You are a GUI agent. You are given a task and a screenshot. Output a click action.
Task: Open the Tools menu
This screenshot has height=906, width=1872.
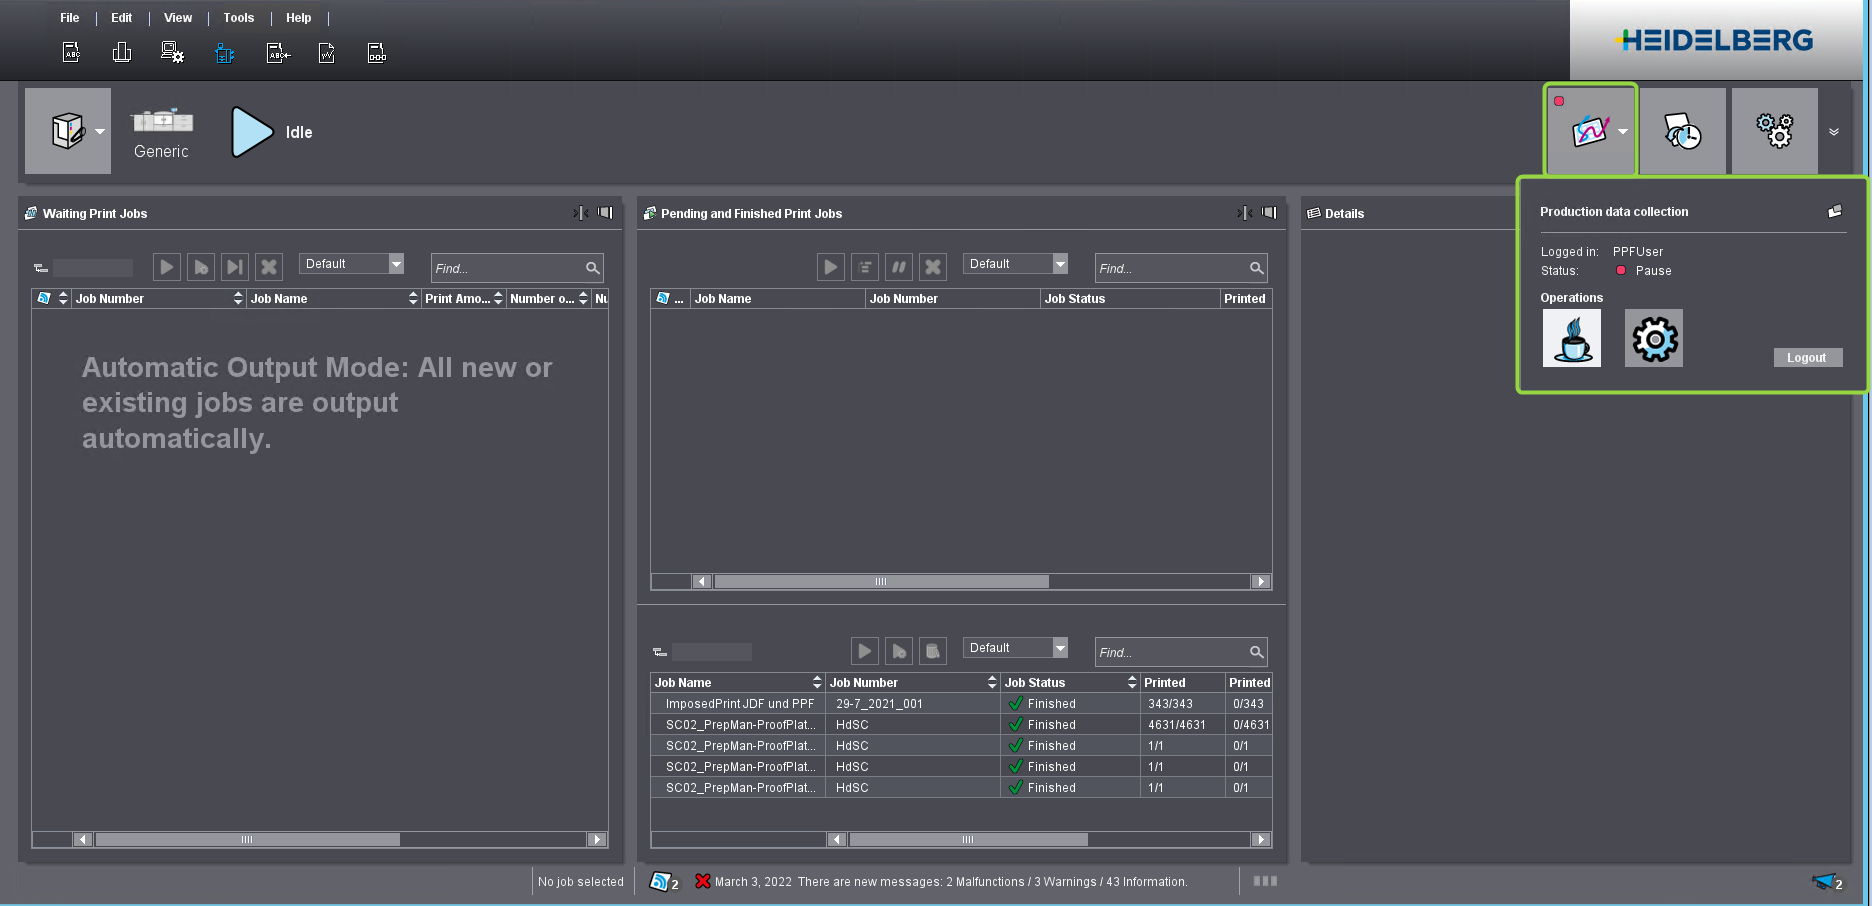pos(238,18)
